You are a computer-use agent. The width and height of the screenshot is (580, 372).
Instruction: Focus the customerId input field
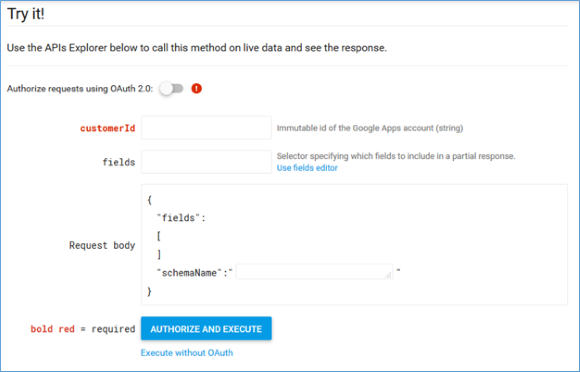tap(206, 128)
